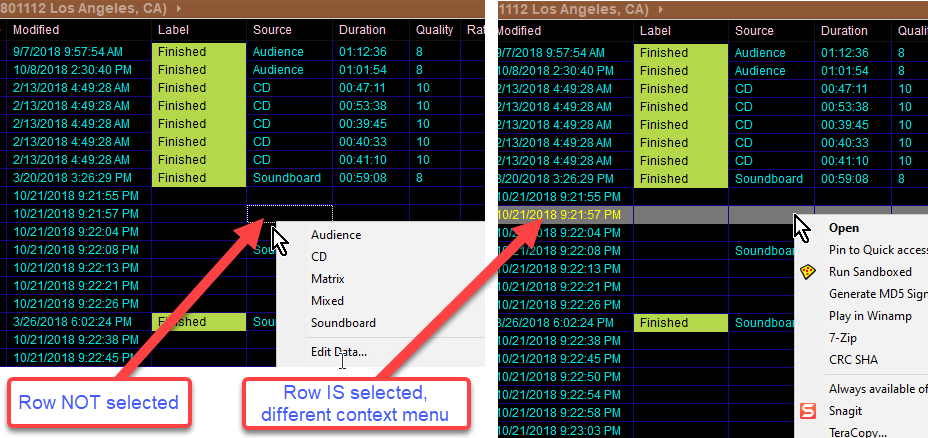Click the Snagit icon in context menu
The height and width of the screenshot is (438, 928).
pos(808,411)
